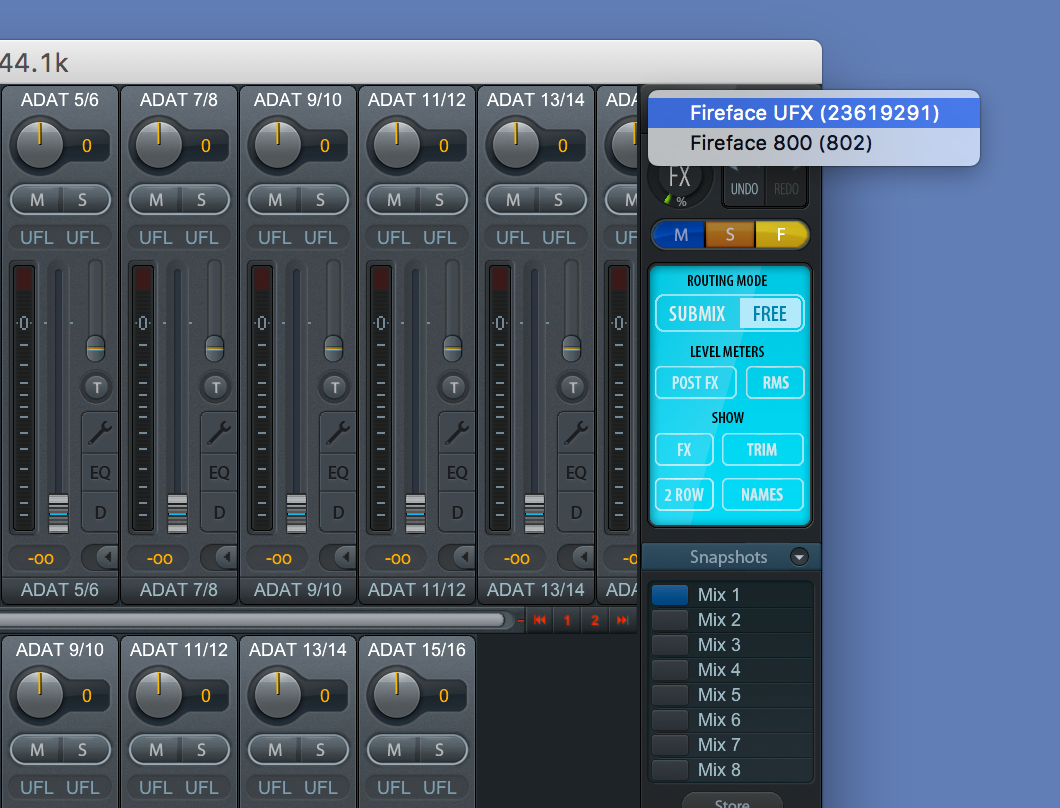Show EQ for upper-row ADAT 13/14
The height and width of the screenshot is (808, 1060).
pos(576,473)
